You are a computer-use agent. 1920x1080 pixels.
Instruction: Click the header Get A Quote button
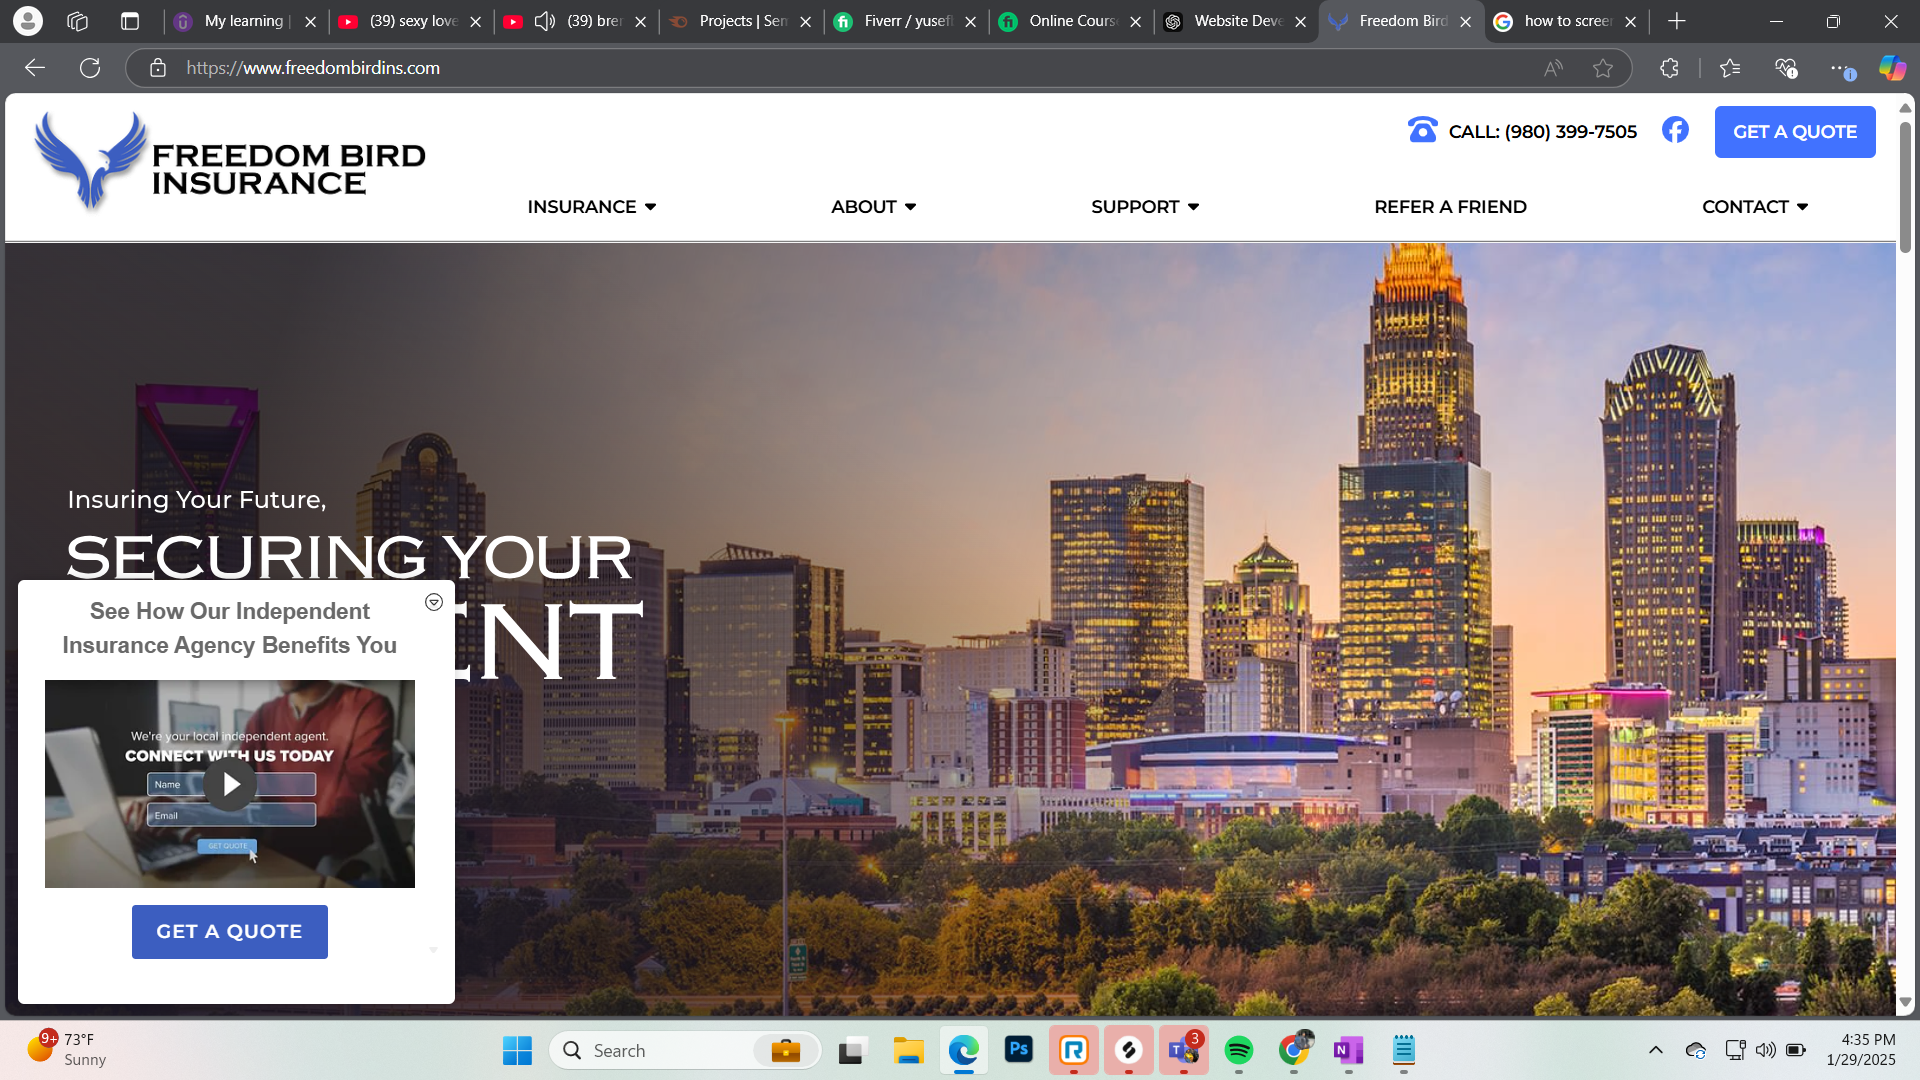1794,132
